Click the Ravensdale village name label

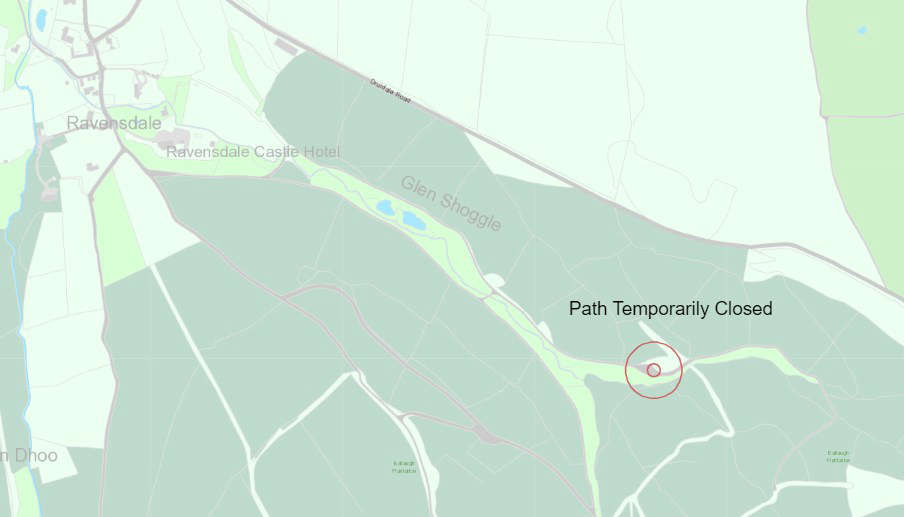[x=114, y=123]
